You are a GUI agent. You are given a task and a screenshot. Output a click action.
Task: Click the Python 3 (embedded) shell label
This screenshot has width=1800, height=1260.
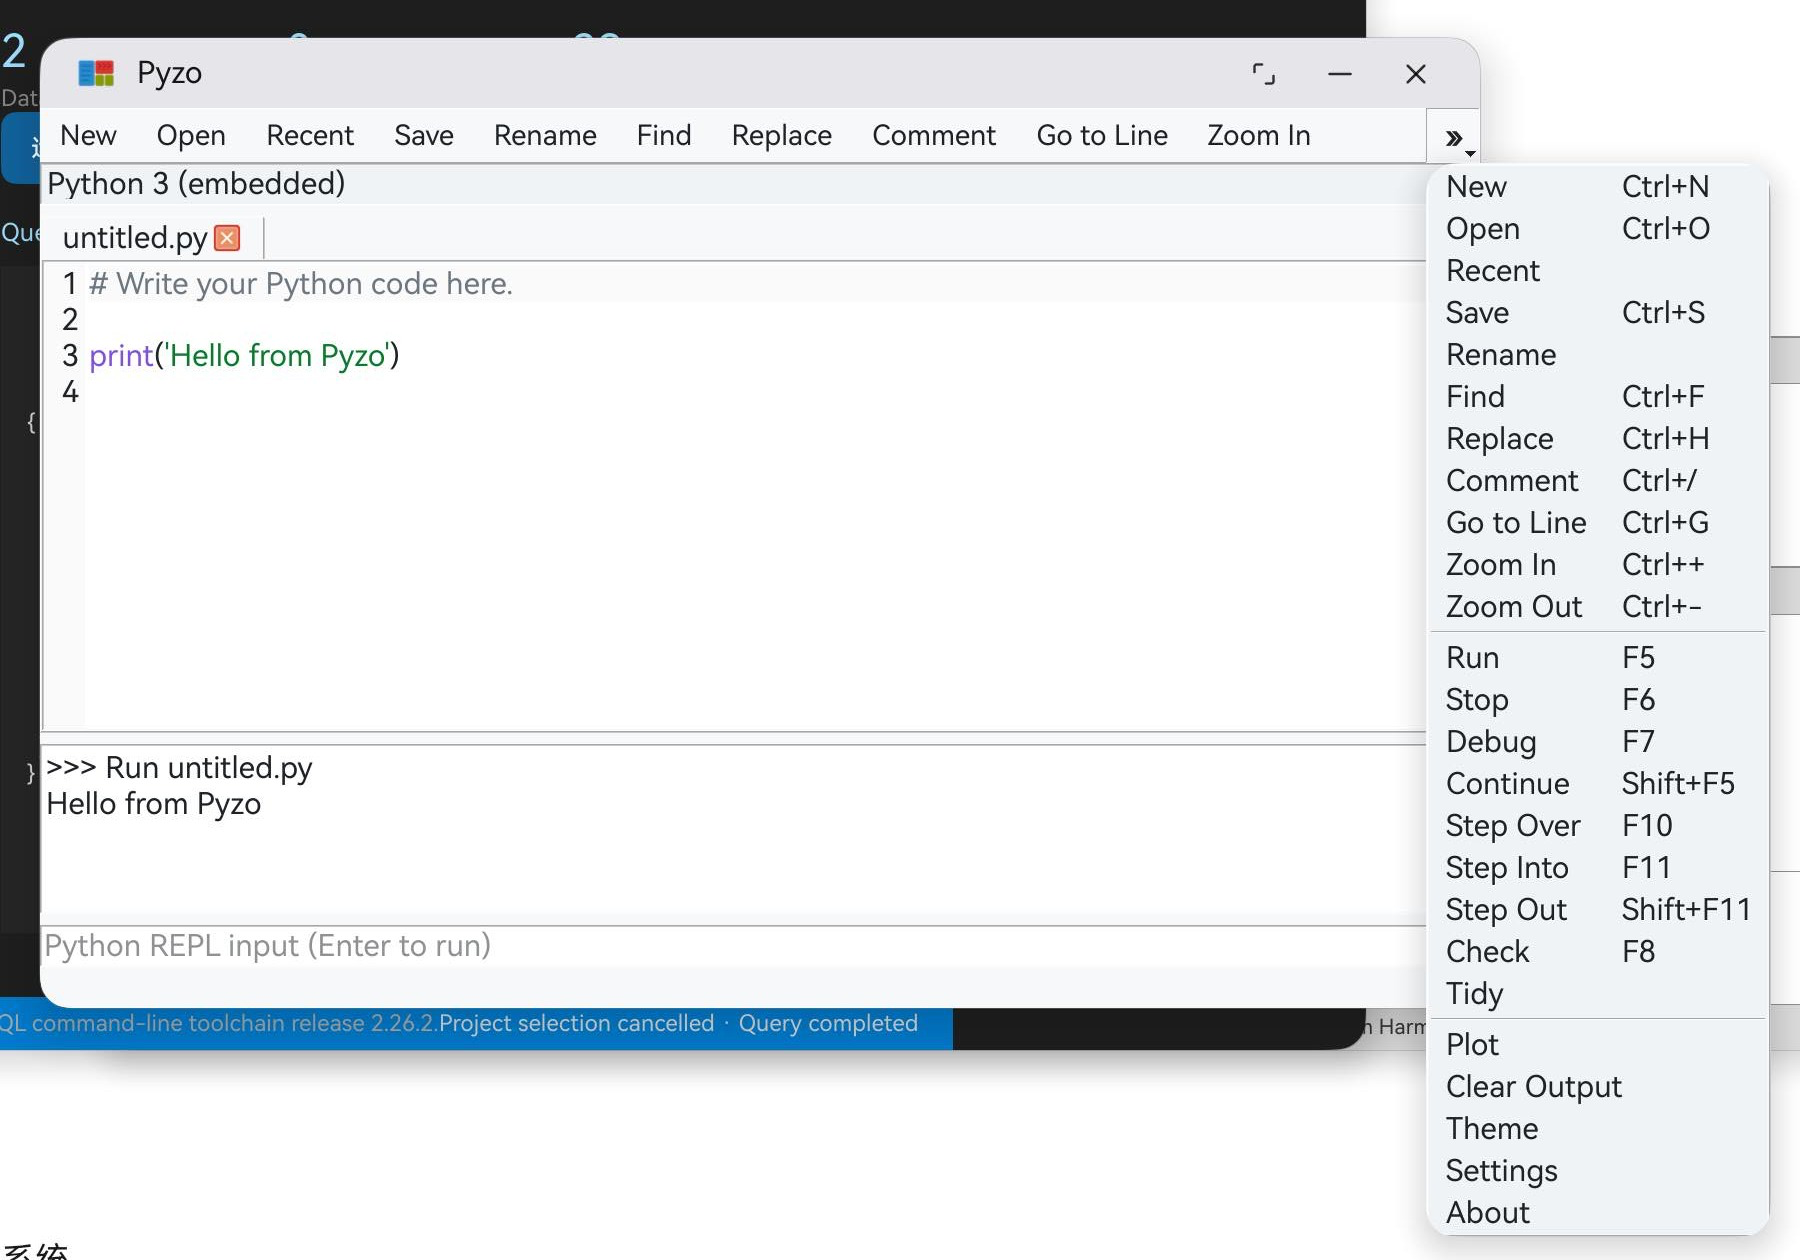pos(196,184)
